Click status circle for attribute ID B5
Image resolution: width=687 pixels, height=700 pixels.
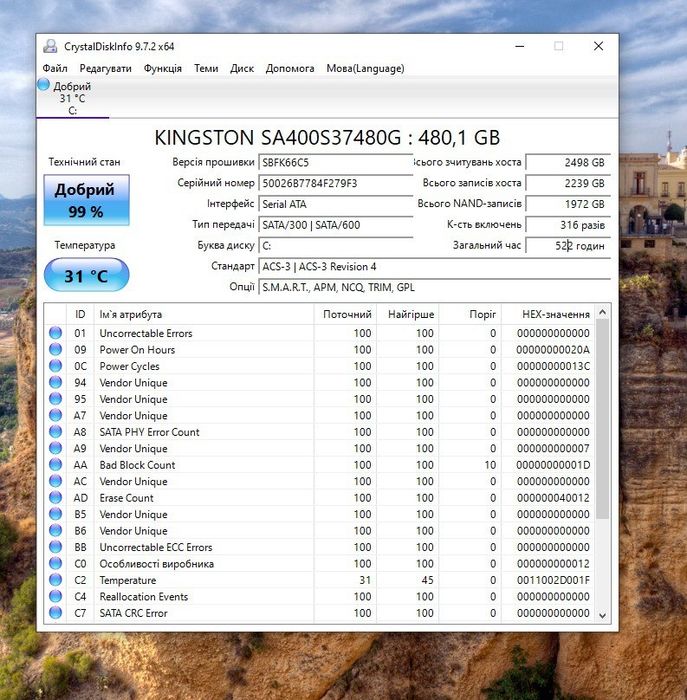[55, 514]
